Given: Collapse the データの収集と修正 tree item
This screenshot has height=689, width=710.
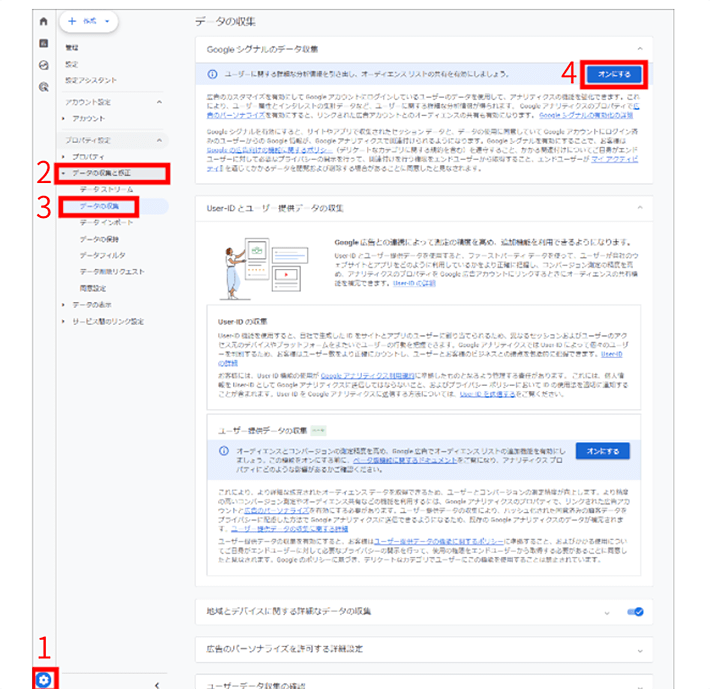Looking at the screenshot, I should click(63, 173).
